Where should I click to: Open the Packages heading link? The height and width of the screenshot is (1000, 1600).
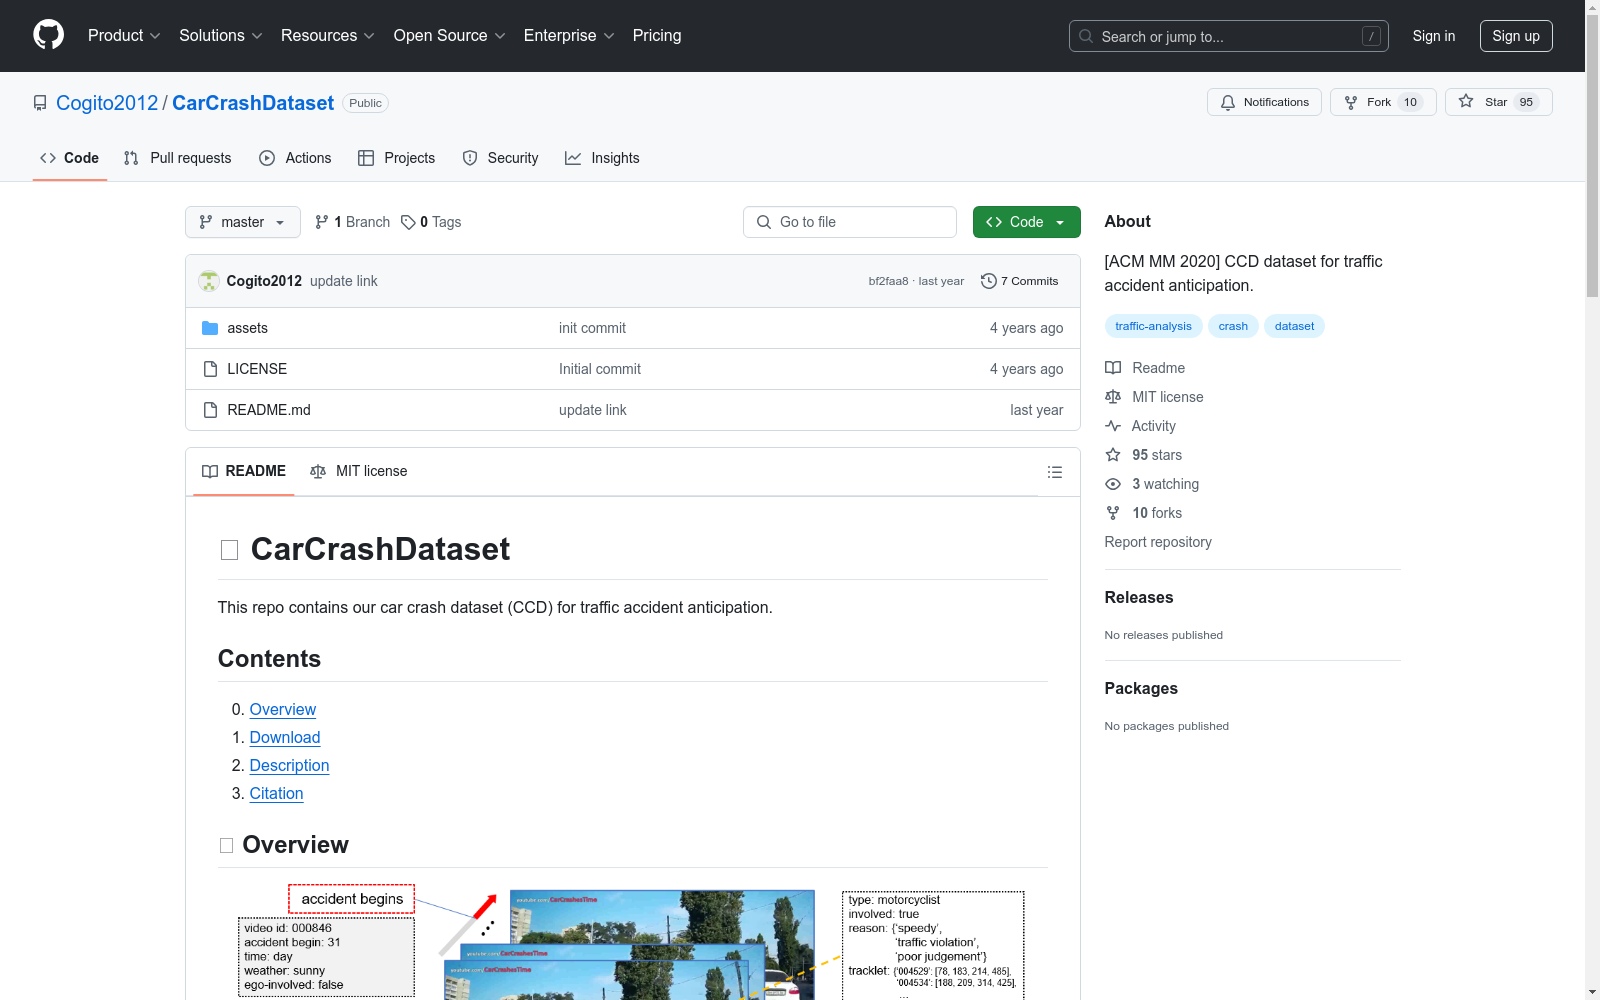(x=1141, y=688)
